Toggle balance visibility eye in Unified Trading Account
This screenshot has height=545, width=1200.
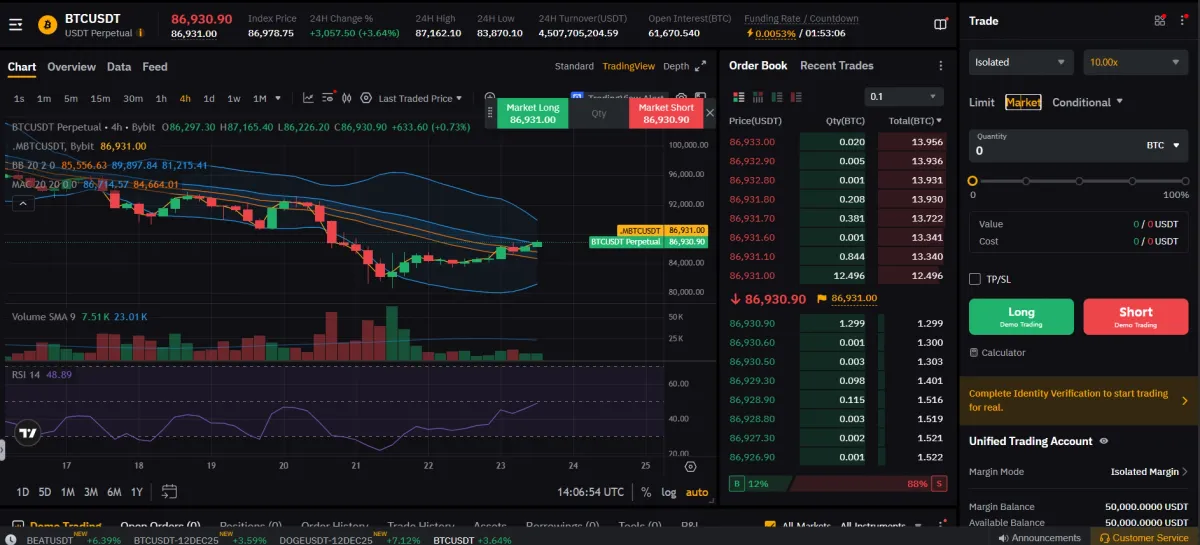1104,441
